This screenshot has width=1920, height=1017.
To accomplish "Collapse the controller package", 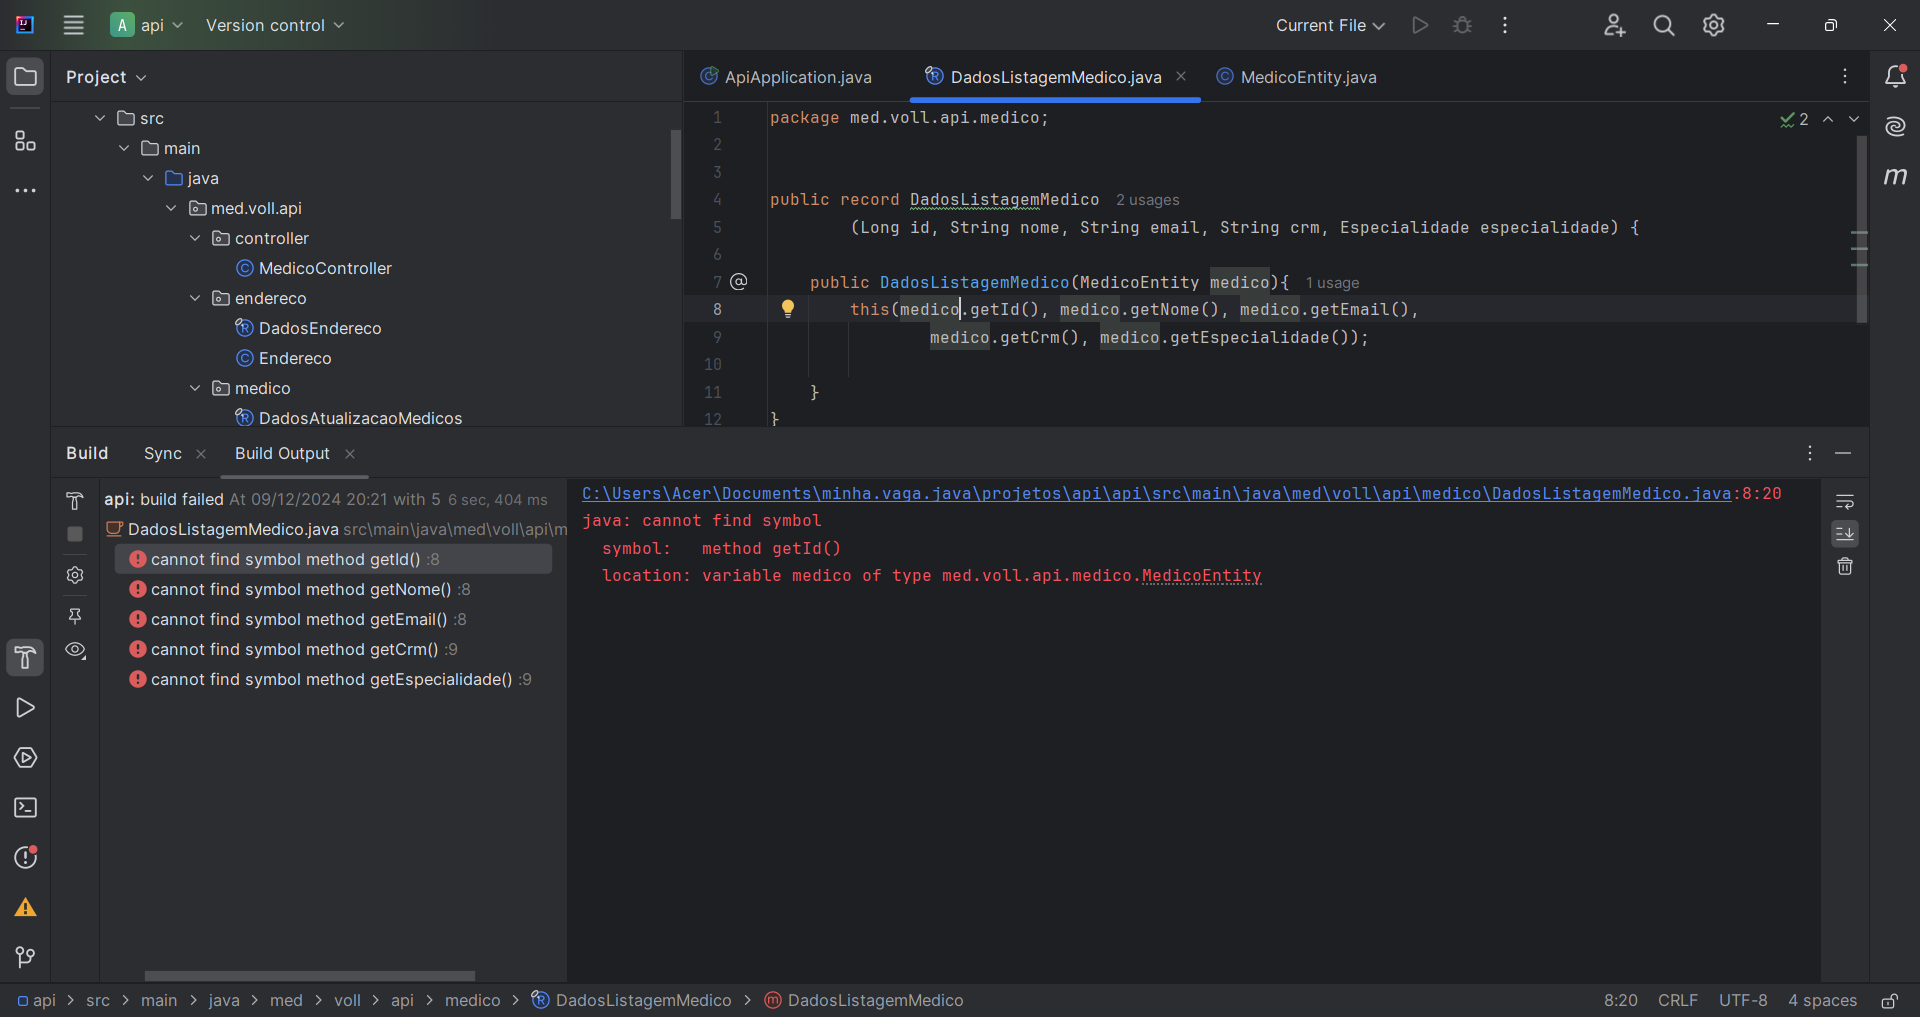I will coord(195,238).
